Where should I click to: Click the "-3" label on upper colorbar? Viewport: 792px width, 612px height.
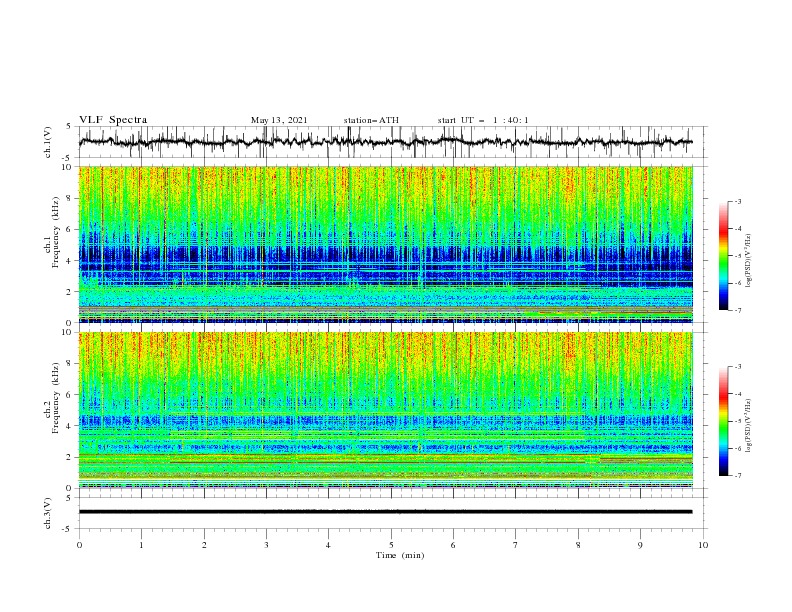(737, 201)
